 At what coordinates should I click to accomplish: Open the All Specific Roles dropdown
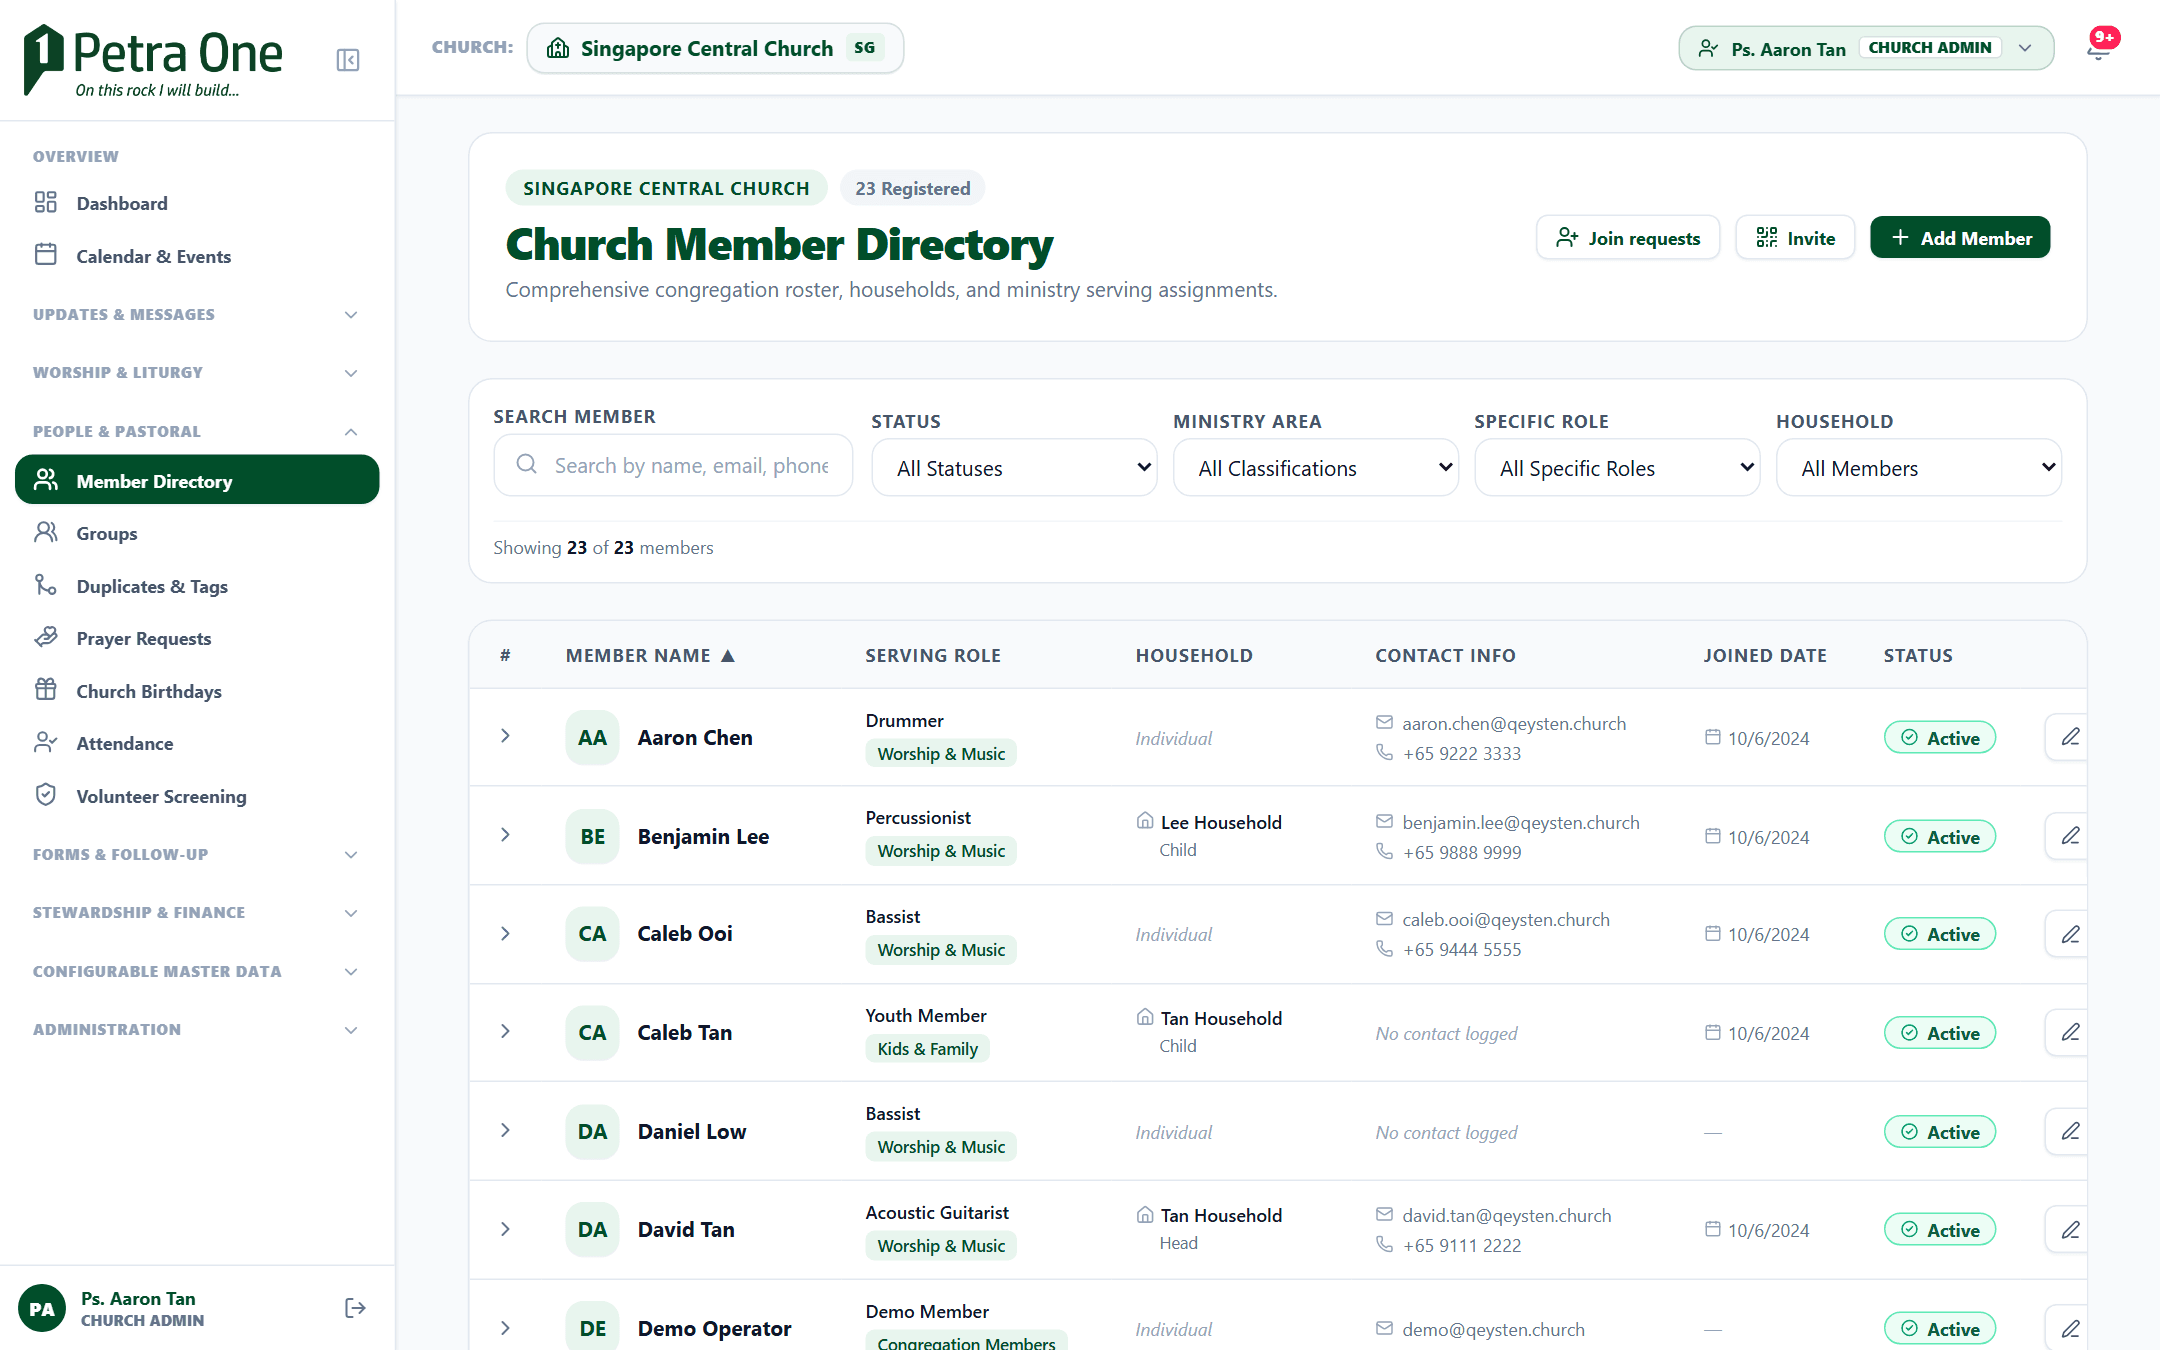pos(1617,468)
